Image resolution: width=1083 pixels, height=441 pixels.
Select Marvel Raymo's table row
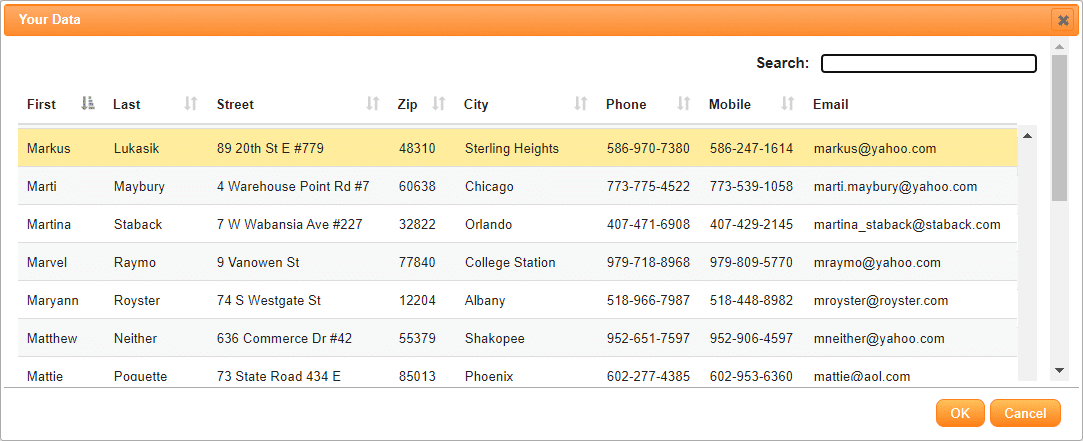click(517, 262)
